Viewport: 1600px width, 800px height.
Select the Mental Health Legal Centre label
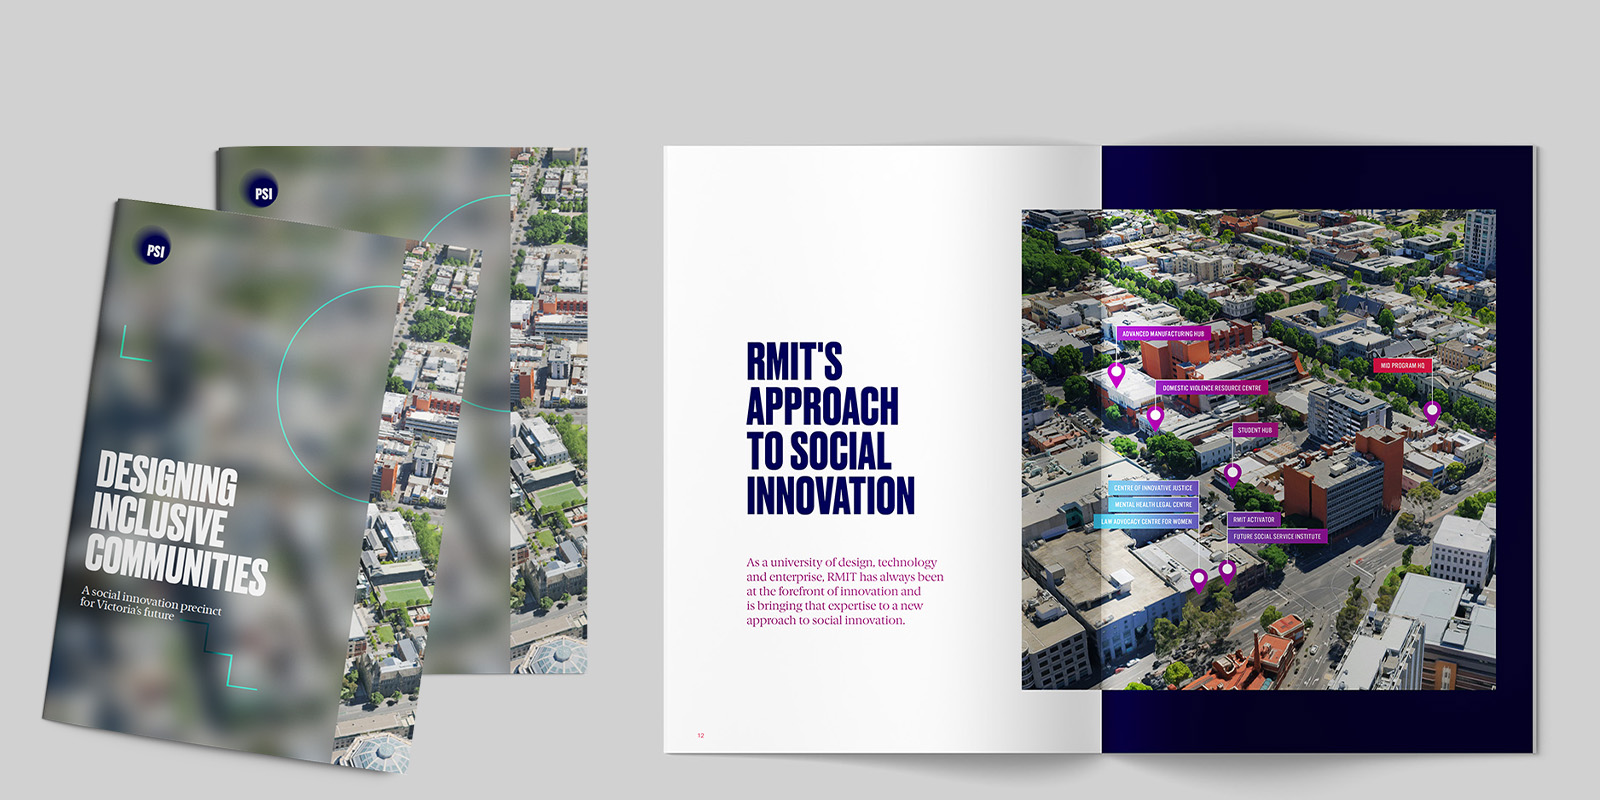pos(1153,504)
